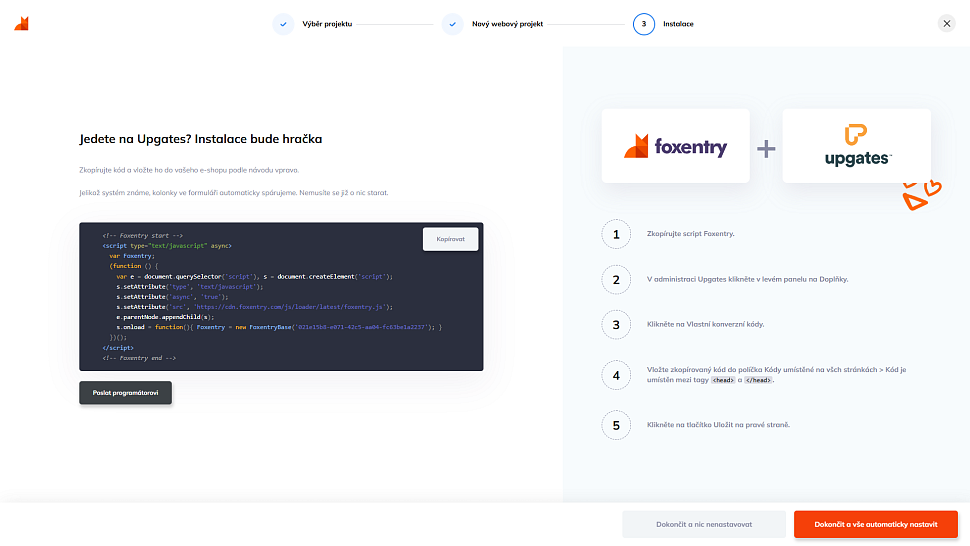Click Dokončit a vše automaticky nastavit
The width and height of the screenshot is (970, 546).
(876, 524)
